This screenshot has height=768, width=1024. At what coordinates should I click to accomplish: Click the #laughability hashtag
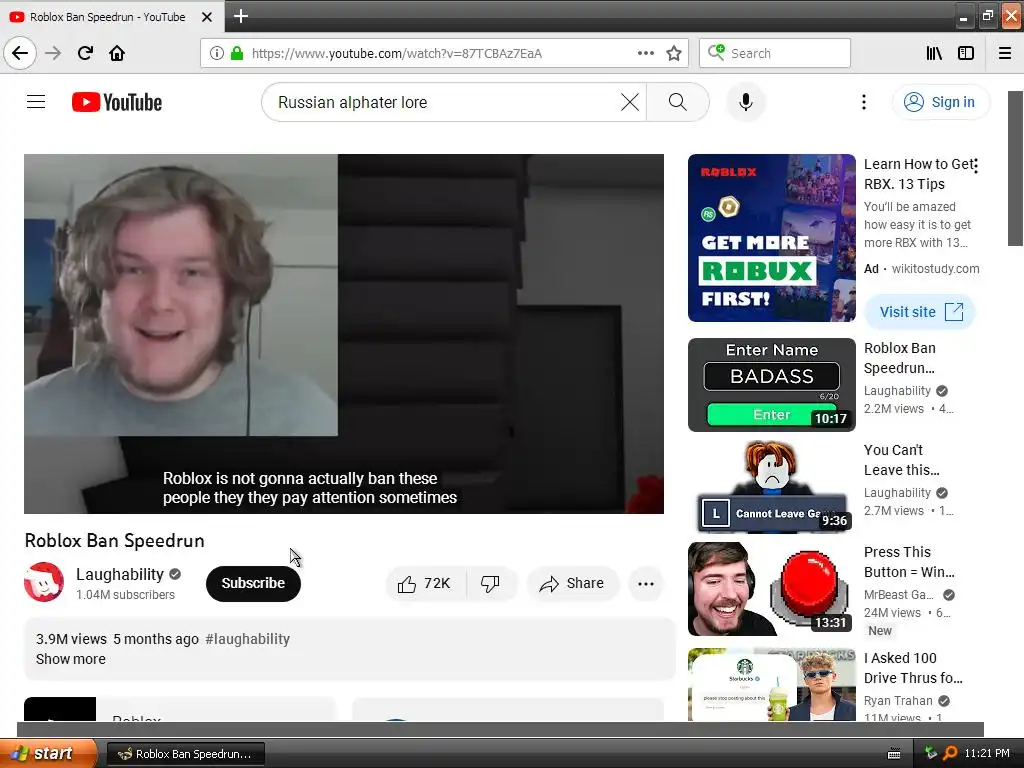click(248, 639)
